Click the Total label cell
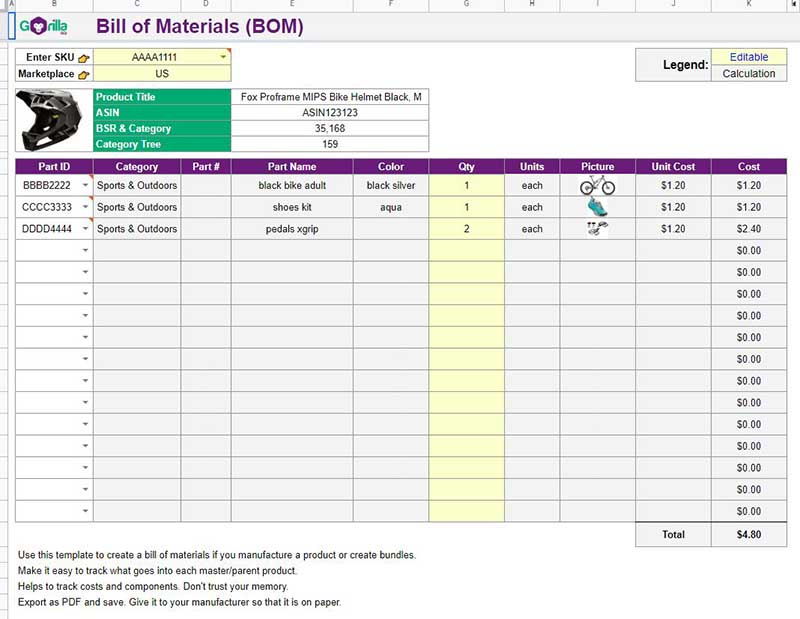Image resolution: width=800 pixels, height=619 pixels. 673,534
